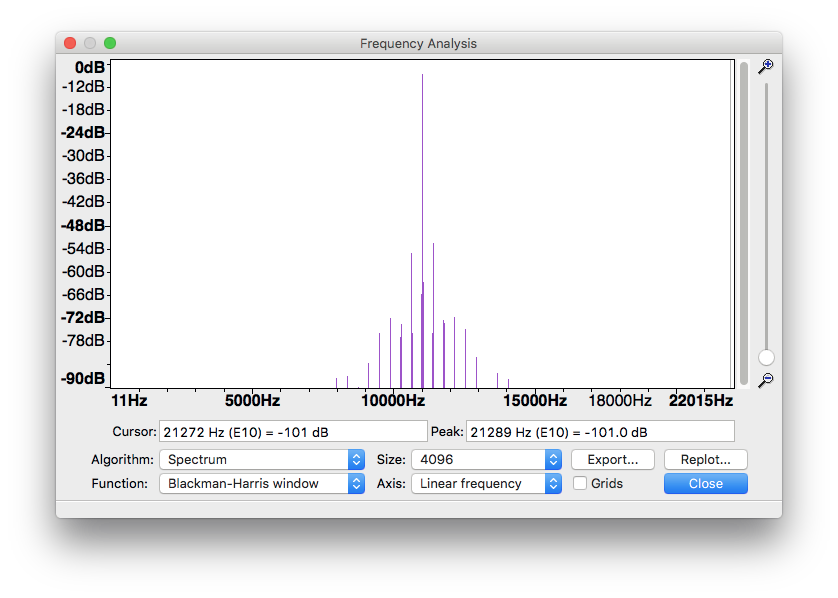Click the 5000Hz axis label
This screenshot has height=598, width=838.
coord(252,400)
